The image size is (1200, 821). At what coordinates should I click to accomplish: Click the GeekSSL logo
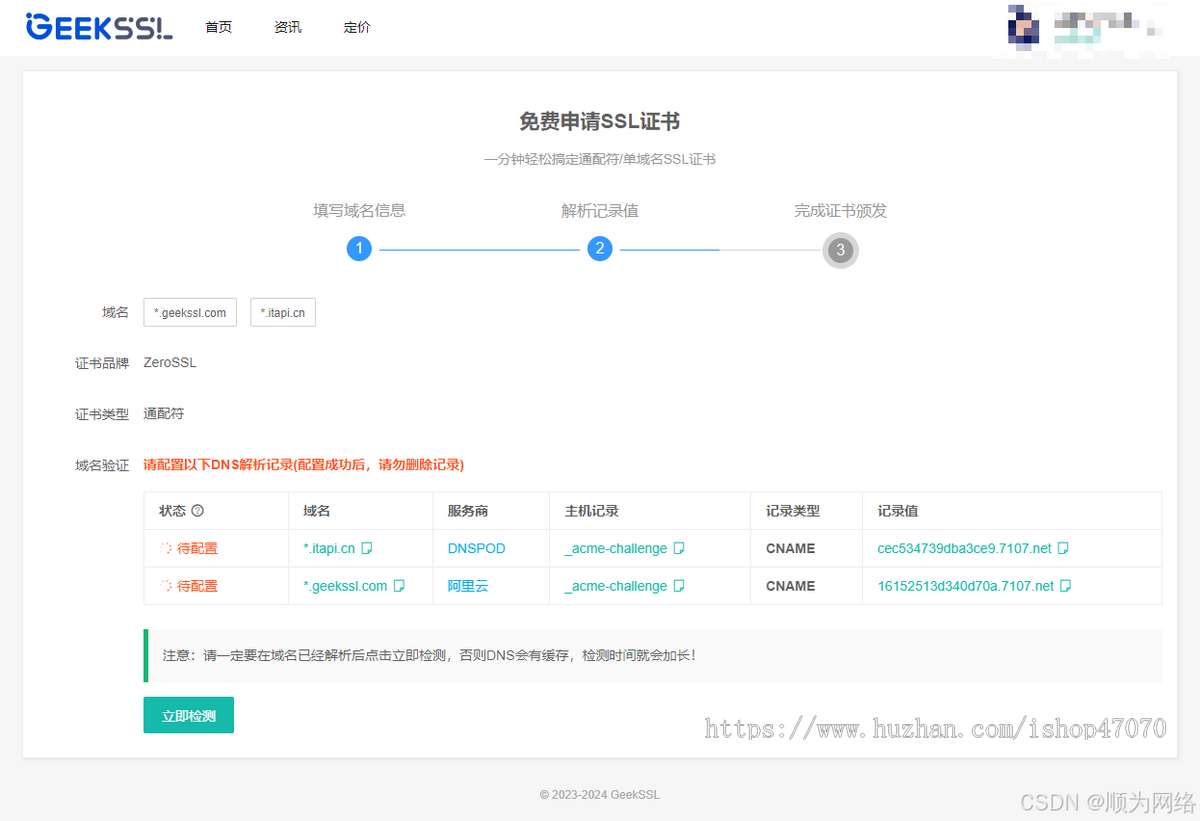[x=99, y=27]
